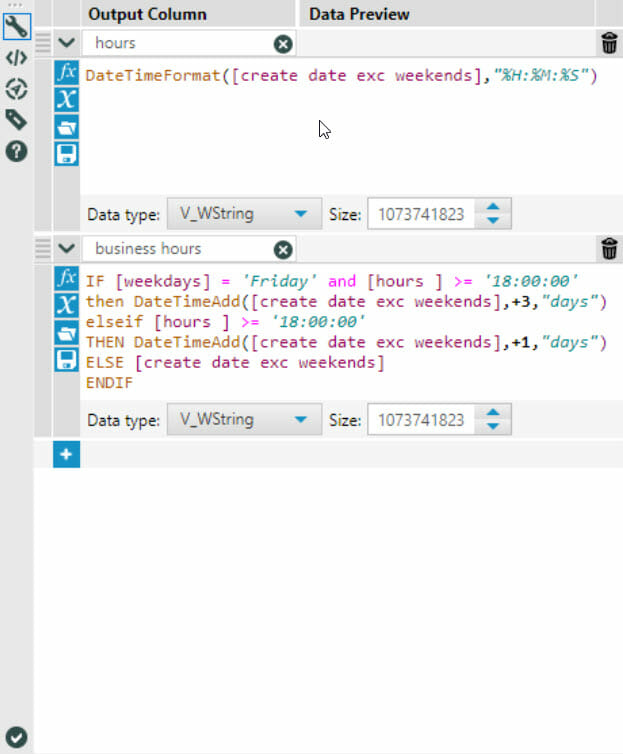Open the fx functions list for hours expression
Image resolution: width=623 pixels, height=754 pixels.
pos(66,74)
